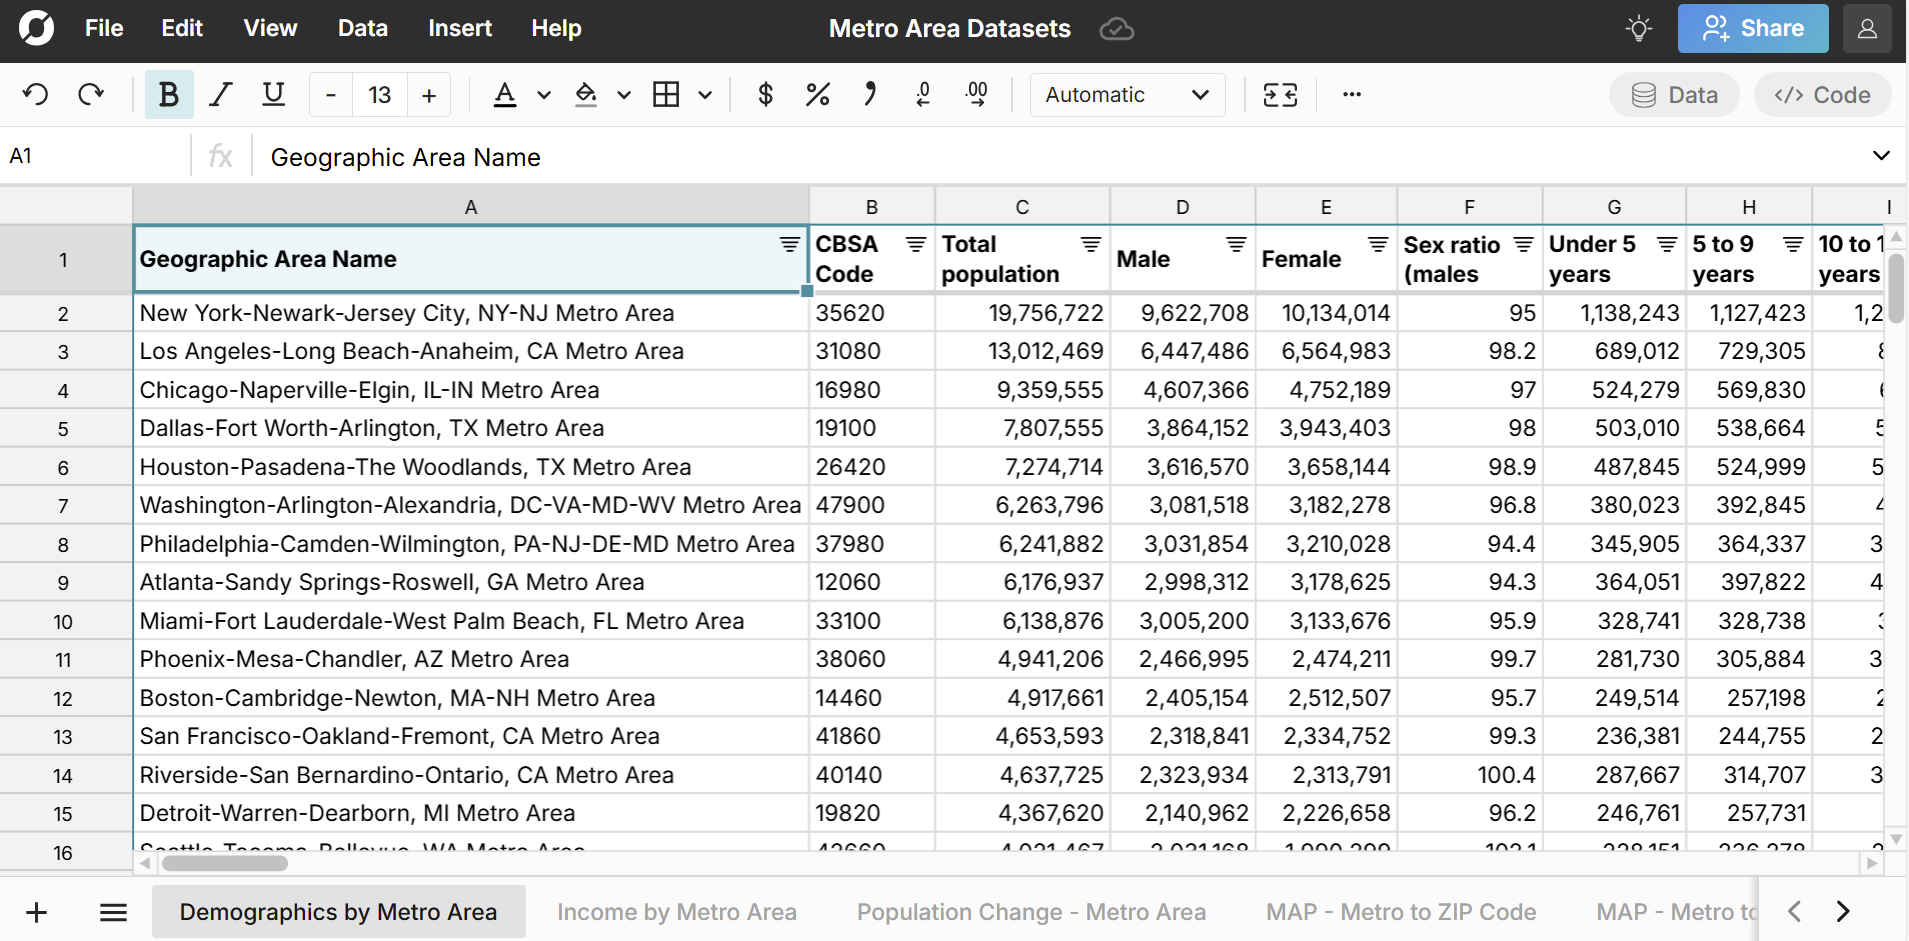Switch to Income by Metro Area tab

click(x=676, y=912)
